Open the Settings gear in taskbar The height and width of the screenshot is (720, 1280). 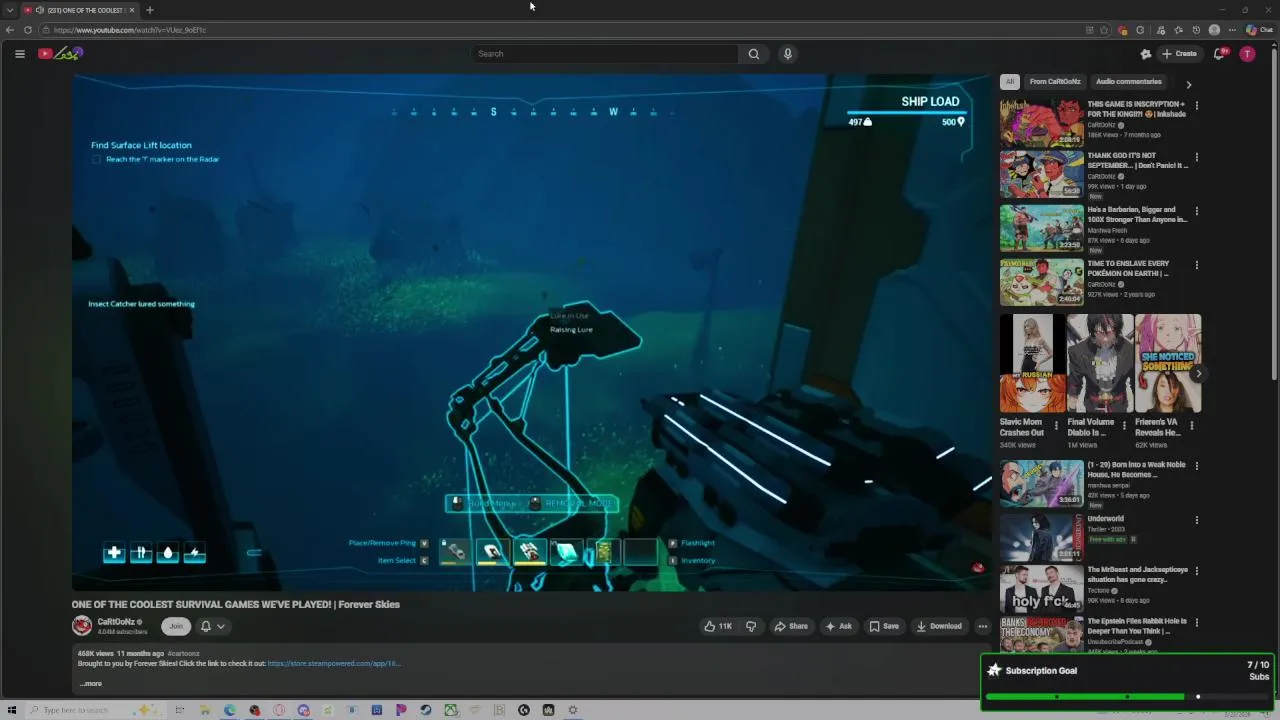[x=573, y=710]
